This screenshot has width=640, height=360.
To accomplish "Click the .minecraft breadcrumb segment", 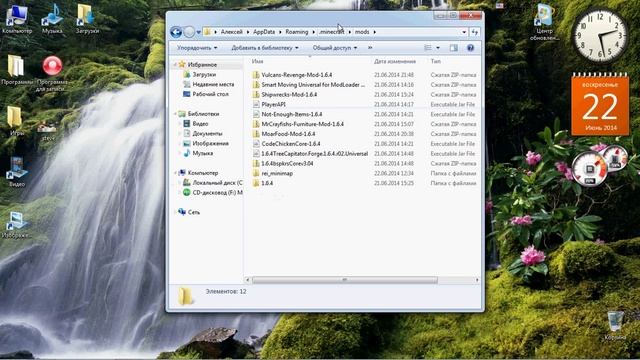I will (x=331, y=32).
